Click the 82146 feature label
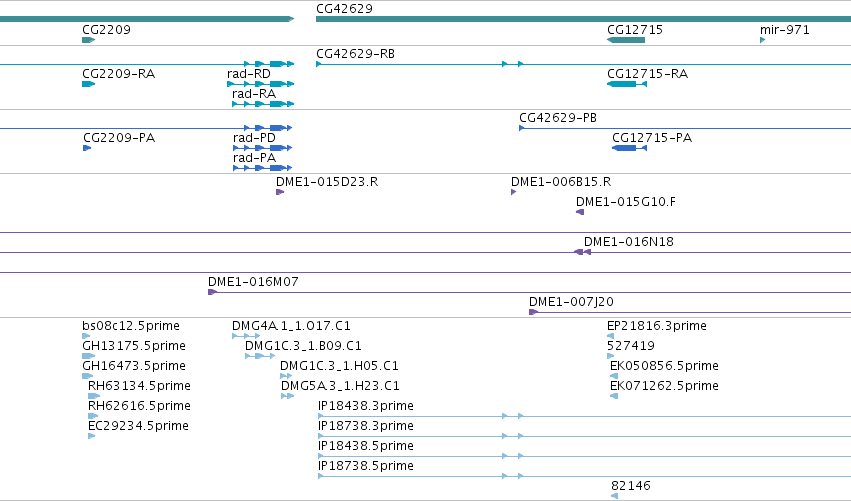The height and width of the screenshot is (501, 851). click(x=631, y=486)
